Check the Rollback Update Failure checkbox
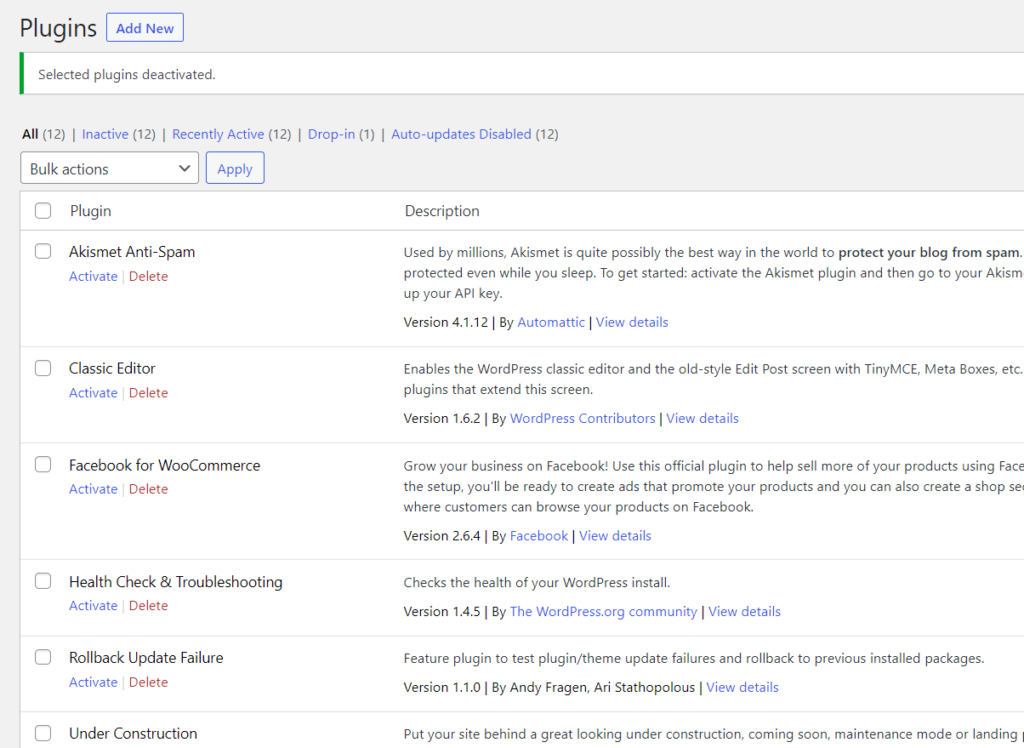 [x=43, y=657]
